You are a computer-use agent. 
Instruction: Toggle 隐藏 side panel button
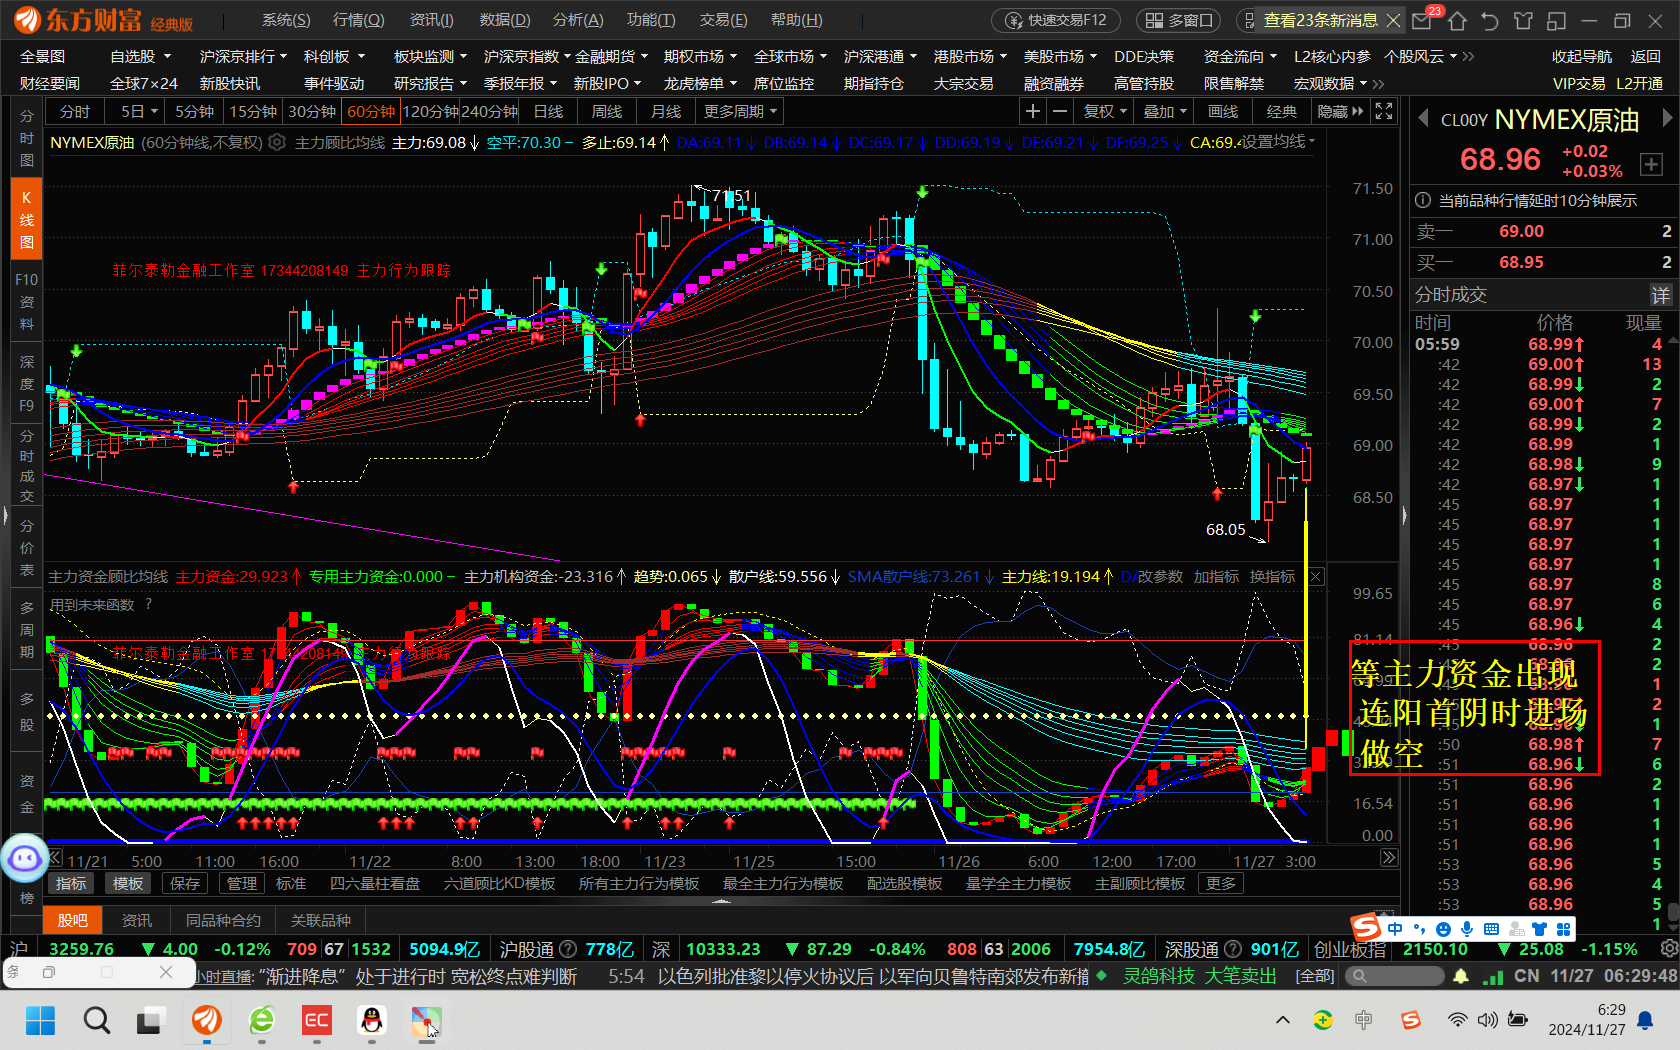coord(1340,111)
